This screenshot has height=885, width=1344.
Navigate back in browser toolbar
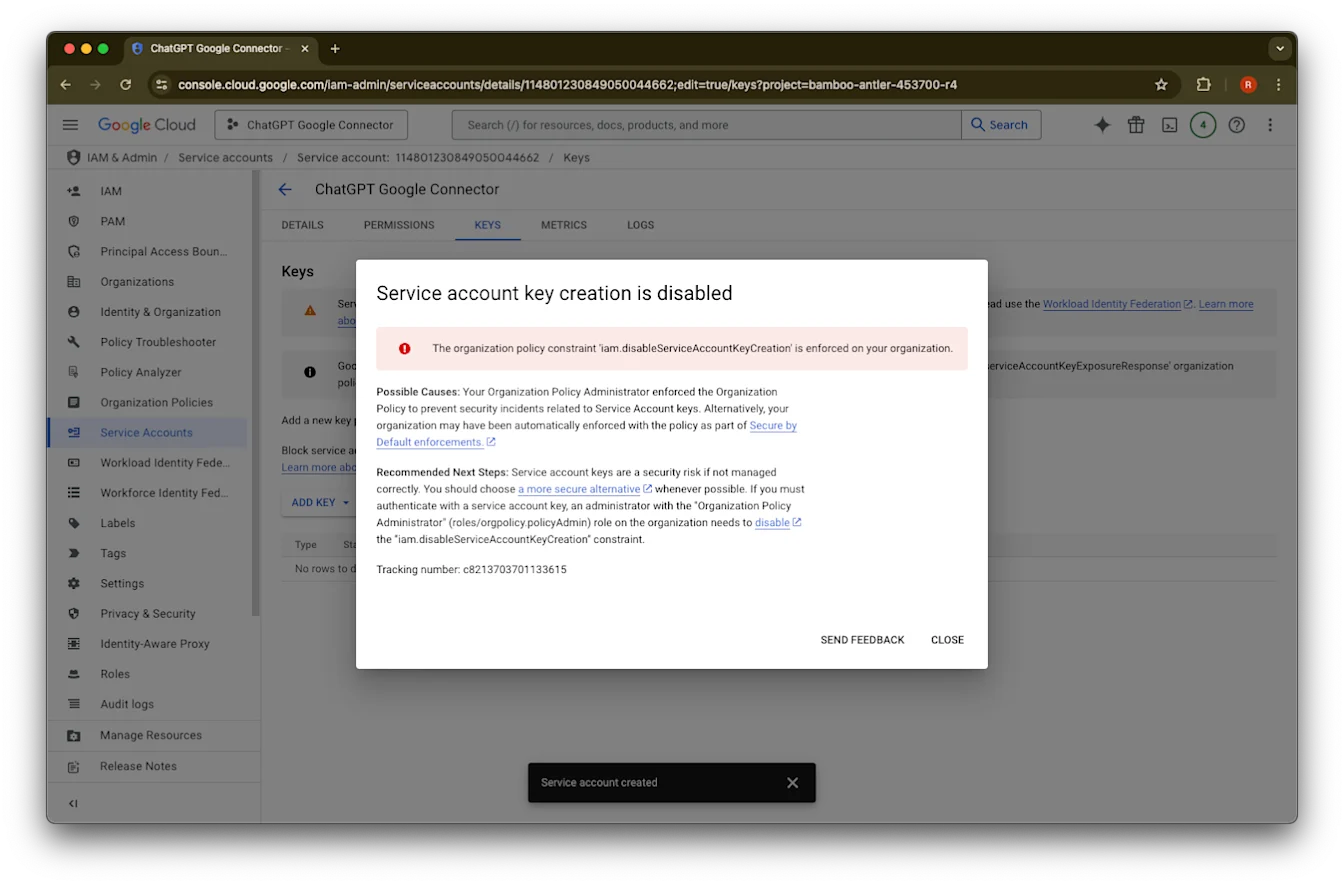(x=66, y=85)
